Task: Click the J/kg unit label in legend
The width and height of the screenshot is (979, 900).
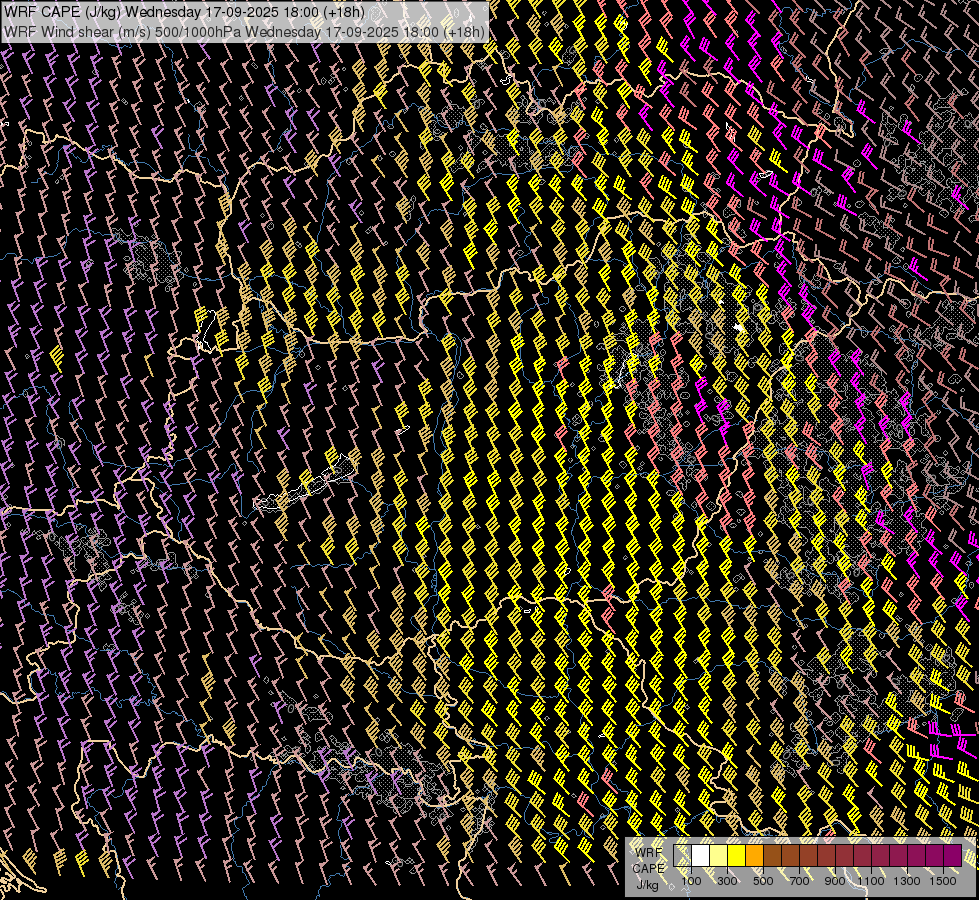Action: (x=647, y=885)
